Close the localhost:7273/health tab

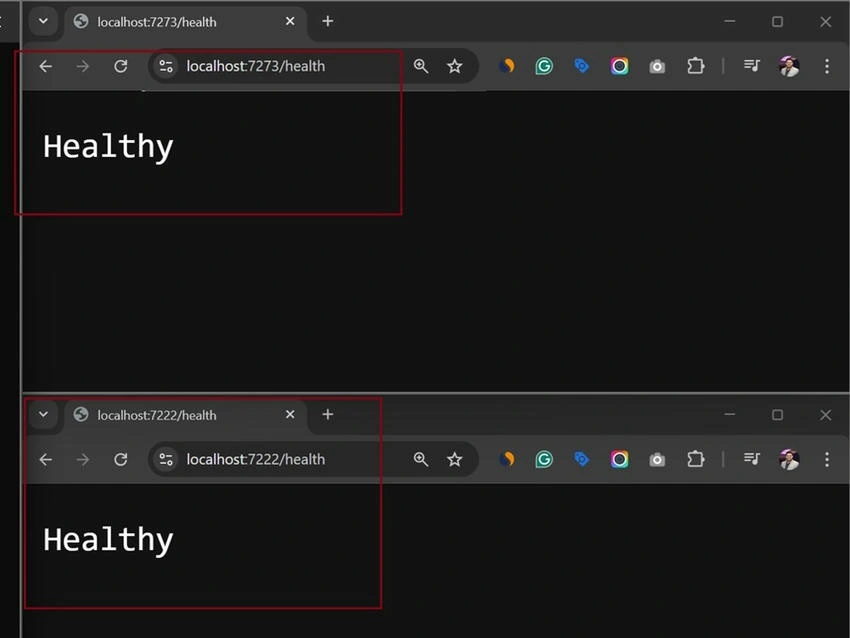[x=290, y=21]
